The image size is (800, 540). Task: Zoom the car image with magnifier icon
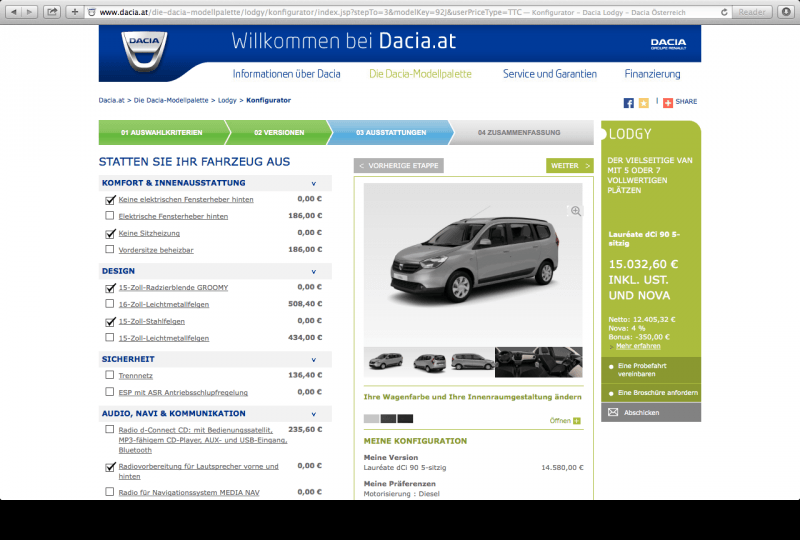[x=576, y=211]
